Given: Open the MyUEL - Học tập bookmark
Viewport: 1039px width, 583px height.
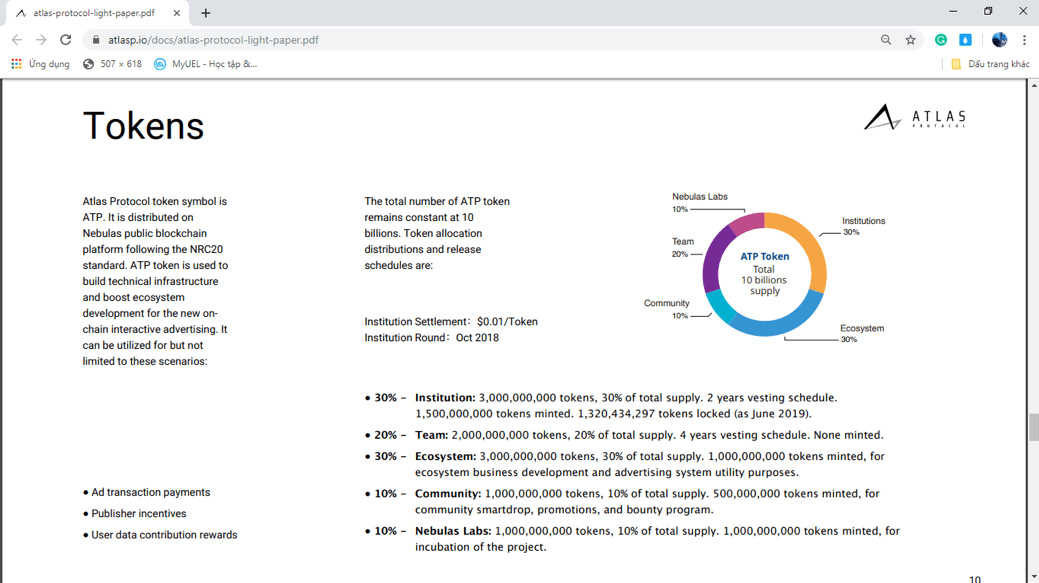Looking at the screenshot, I should [205, 64].
